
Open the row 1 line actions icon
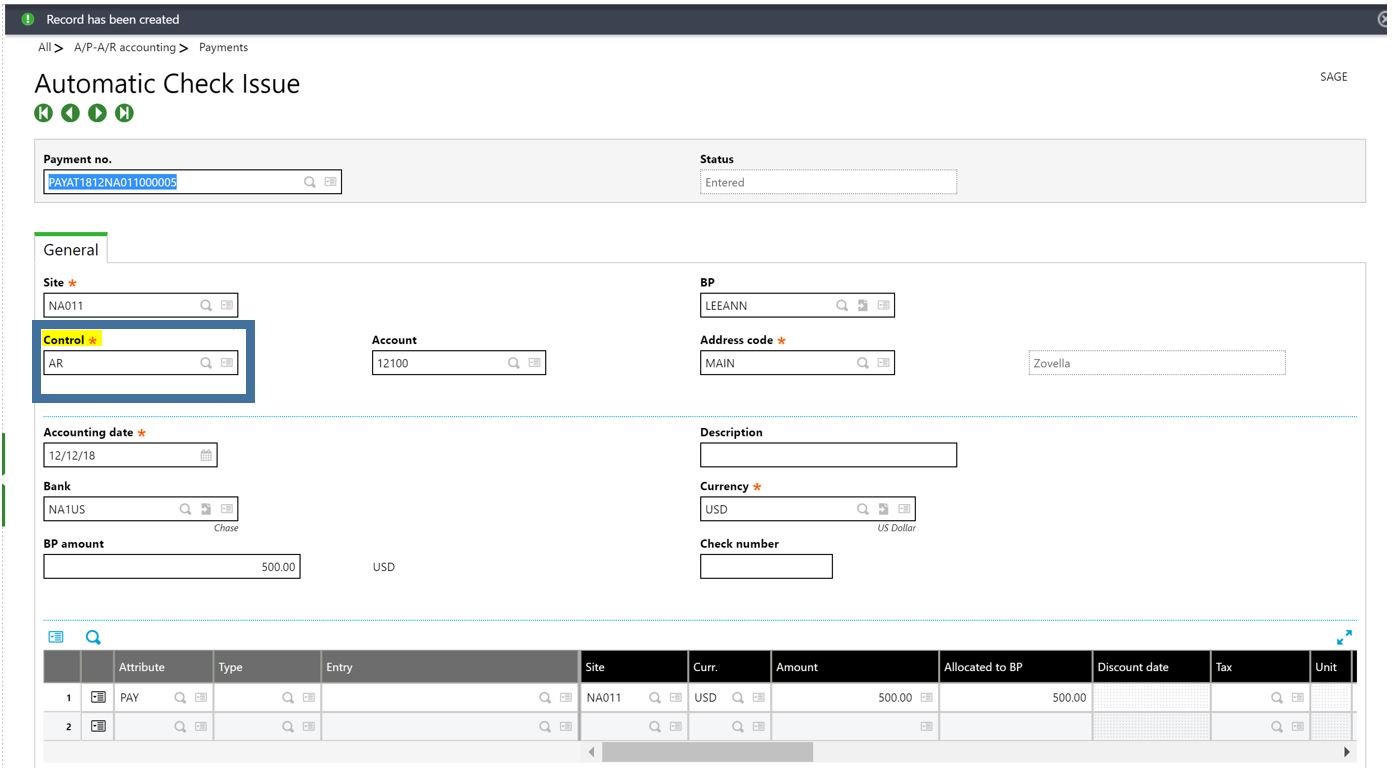(x=98, y=698)
